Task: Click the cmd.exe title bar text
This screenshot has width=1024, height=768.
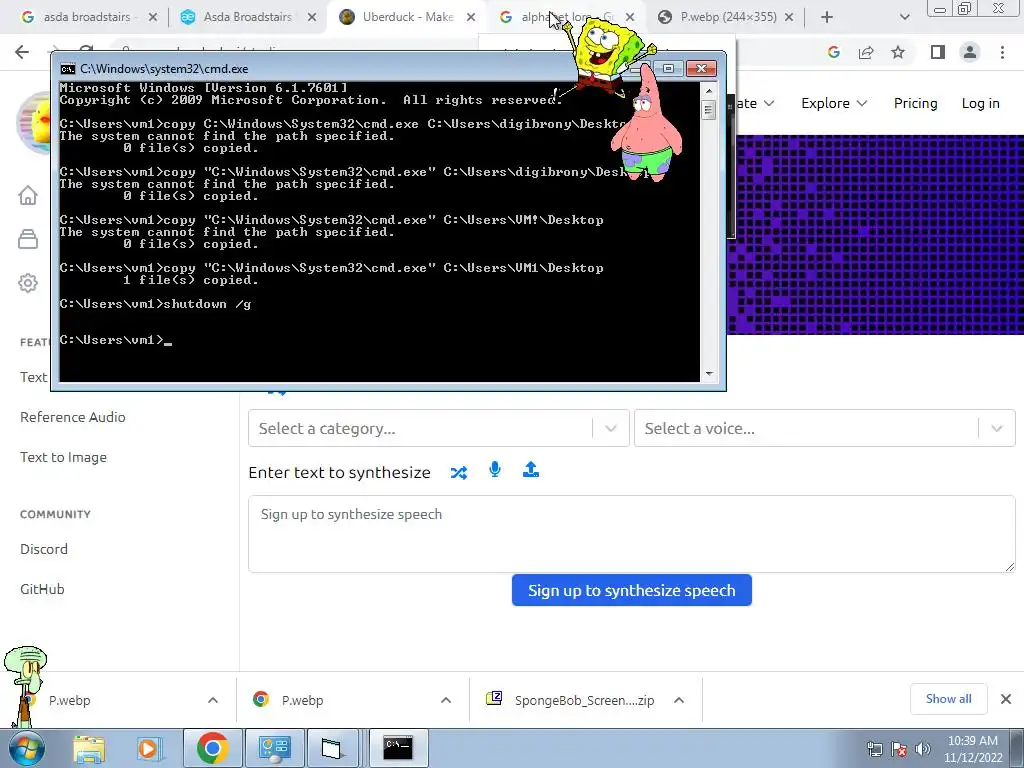Action: 164,69
